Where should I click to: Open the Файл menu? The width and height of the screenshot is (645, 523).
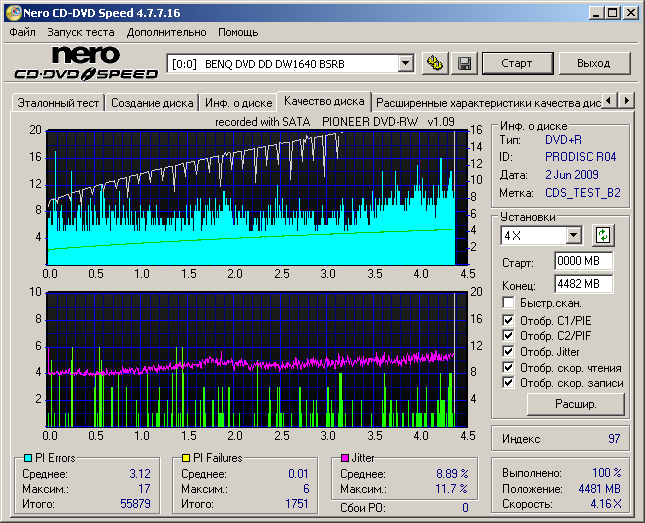[22, 32]
